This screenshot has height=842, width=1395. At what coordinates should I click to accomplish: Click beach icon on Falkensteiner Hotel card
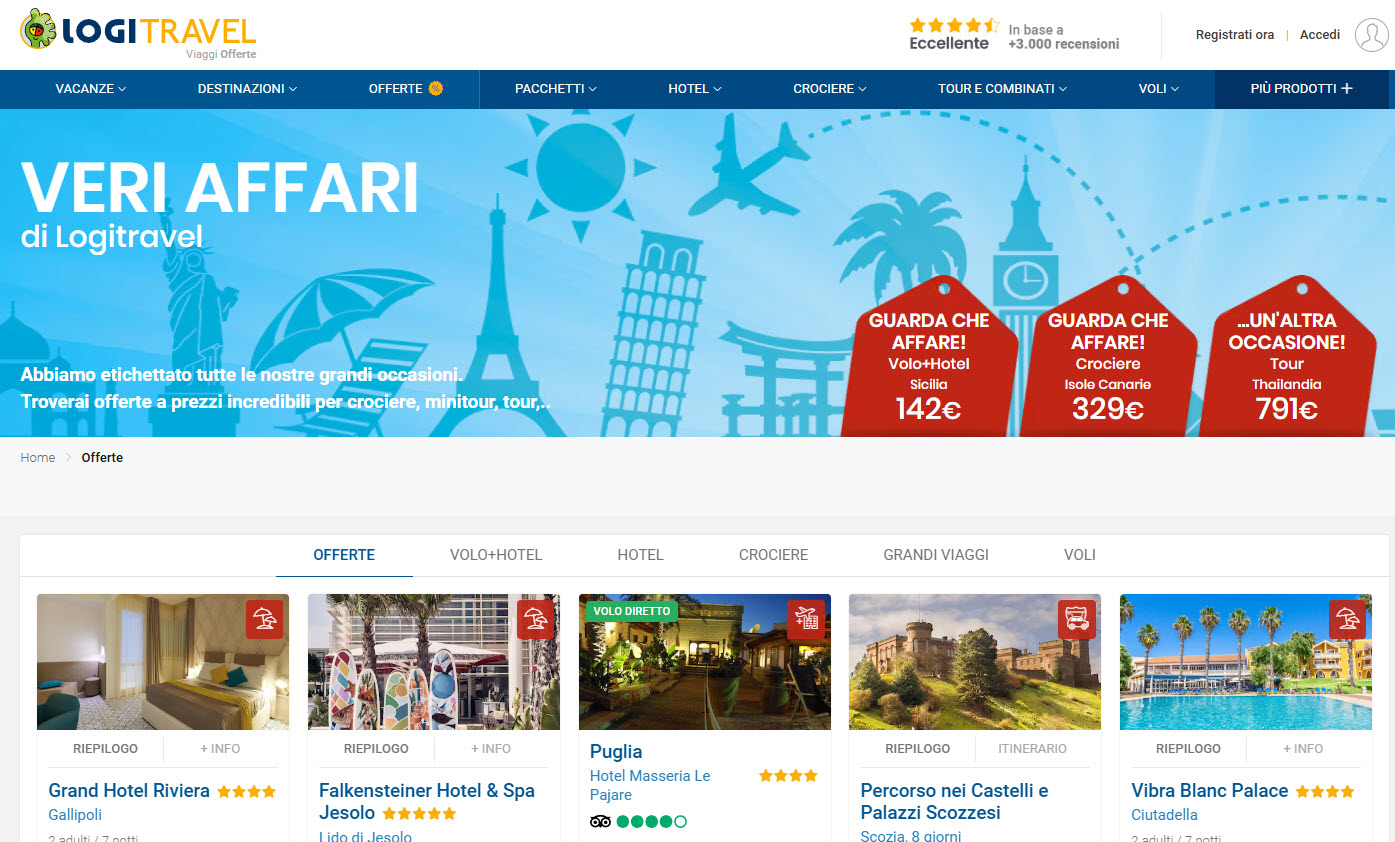coord(535,620)
